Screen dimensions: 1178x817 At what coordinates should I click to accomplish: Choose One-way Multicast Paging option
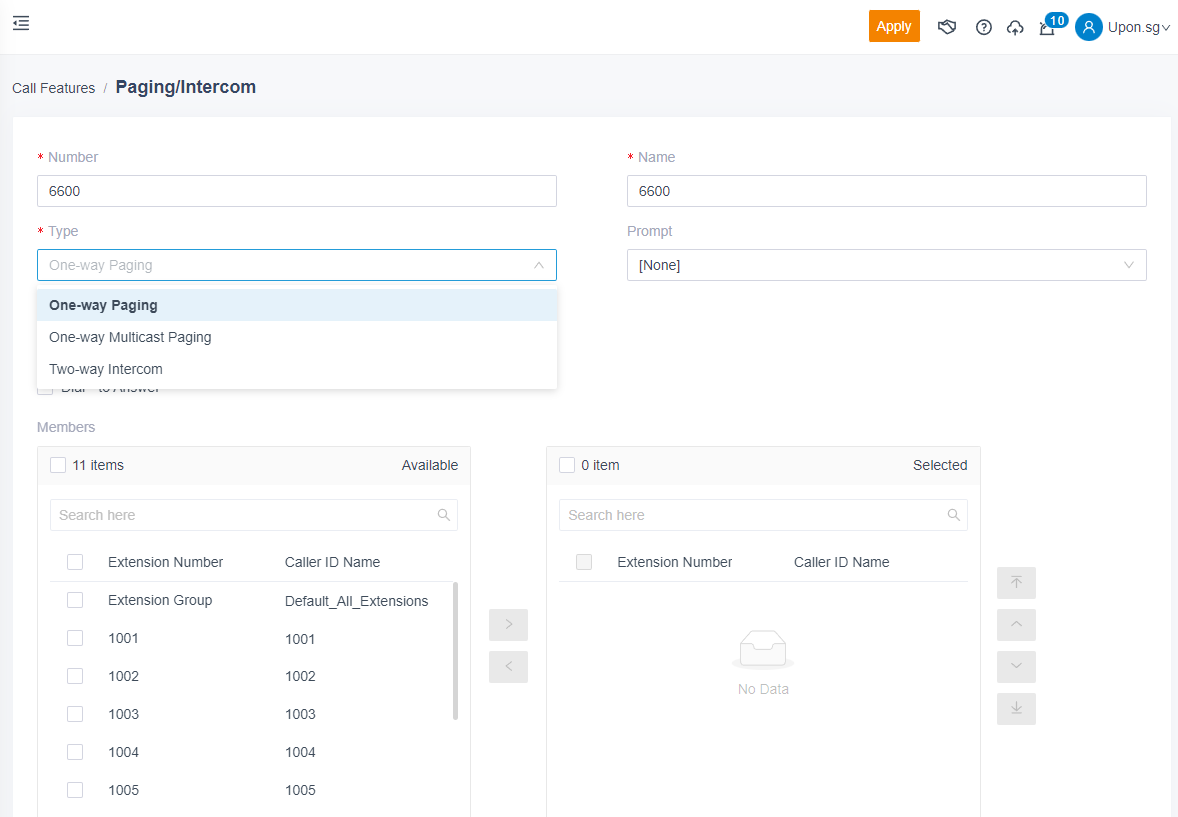[x=130, y=337]
